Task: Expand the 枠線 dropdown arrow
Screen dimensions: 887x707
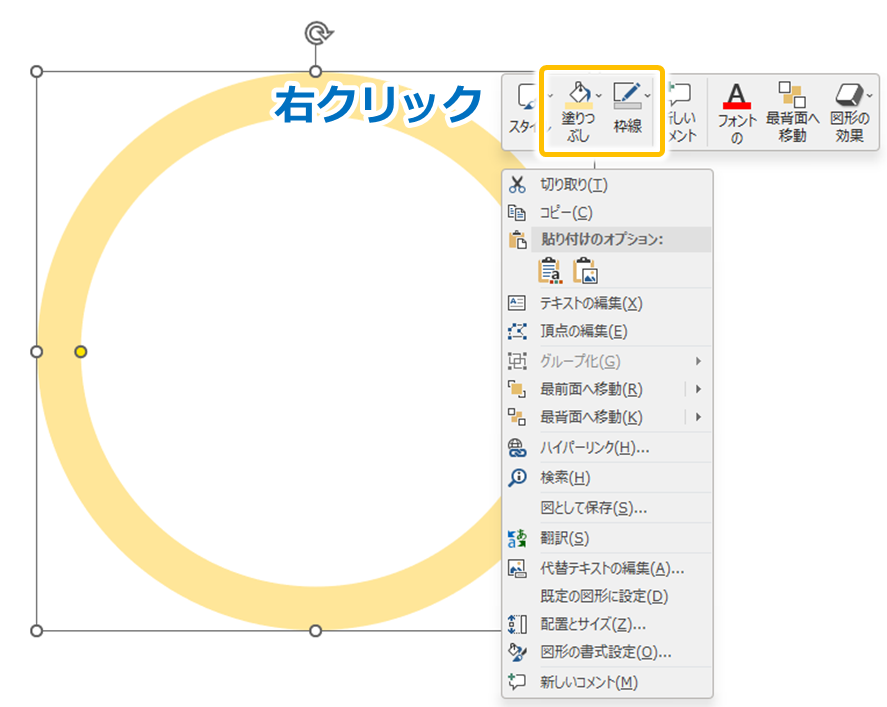Action: [648, 95]
